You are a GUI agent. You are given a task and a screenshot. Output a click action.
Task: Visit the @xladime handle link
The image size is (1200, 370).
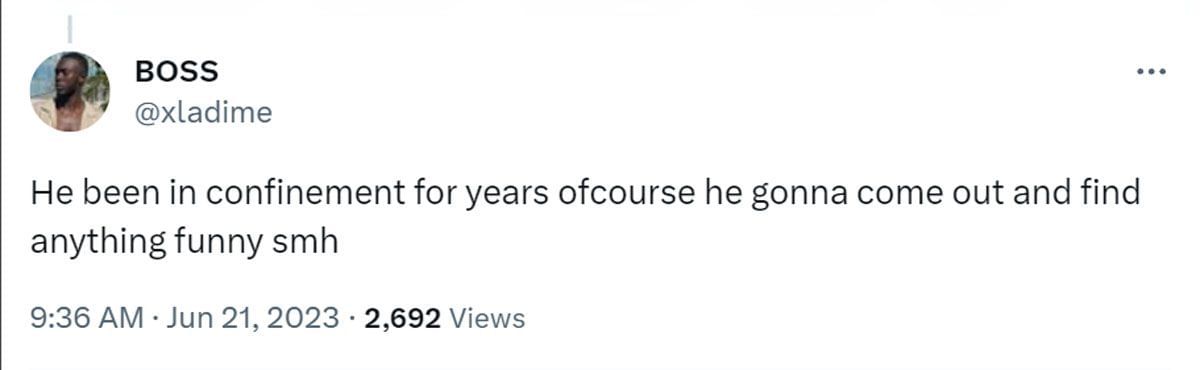click(x=202, y=113)
